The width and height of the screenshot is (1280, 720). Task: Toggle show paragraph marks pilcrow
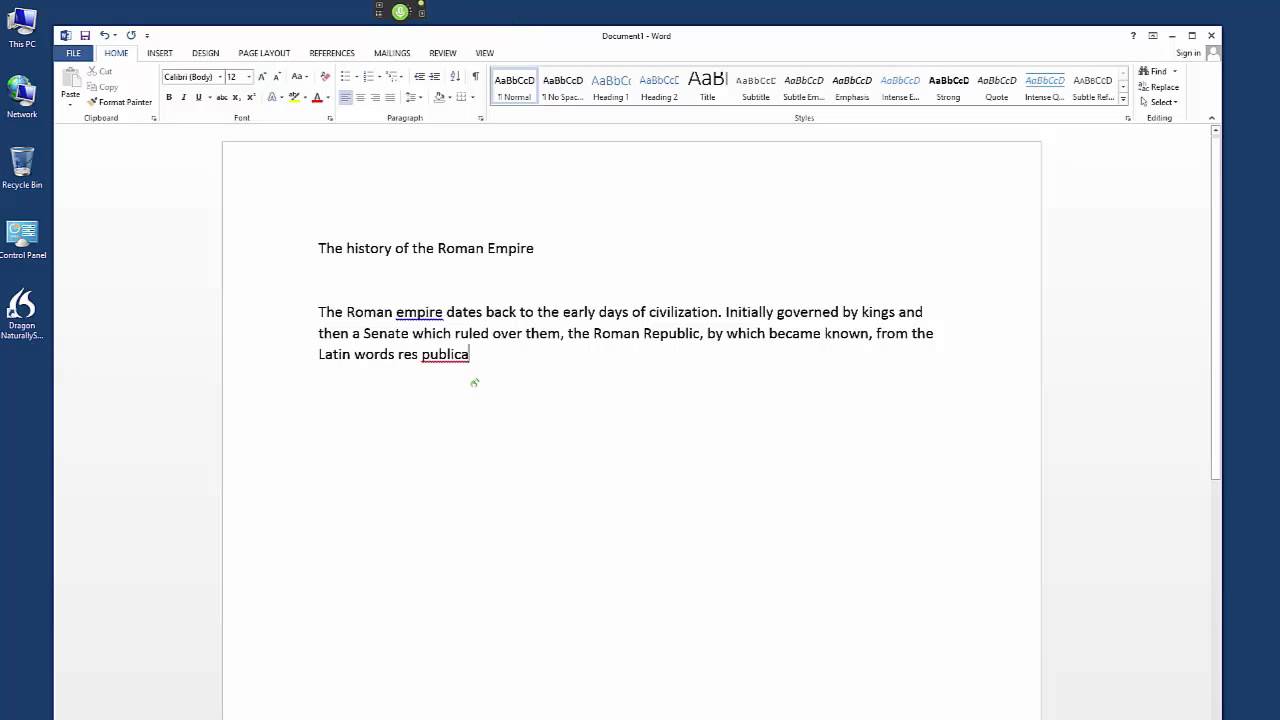click(475, 77)
